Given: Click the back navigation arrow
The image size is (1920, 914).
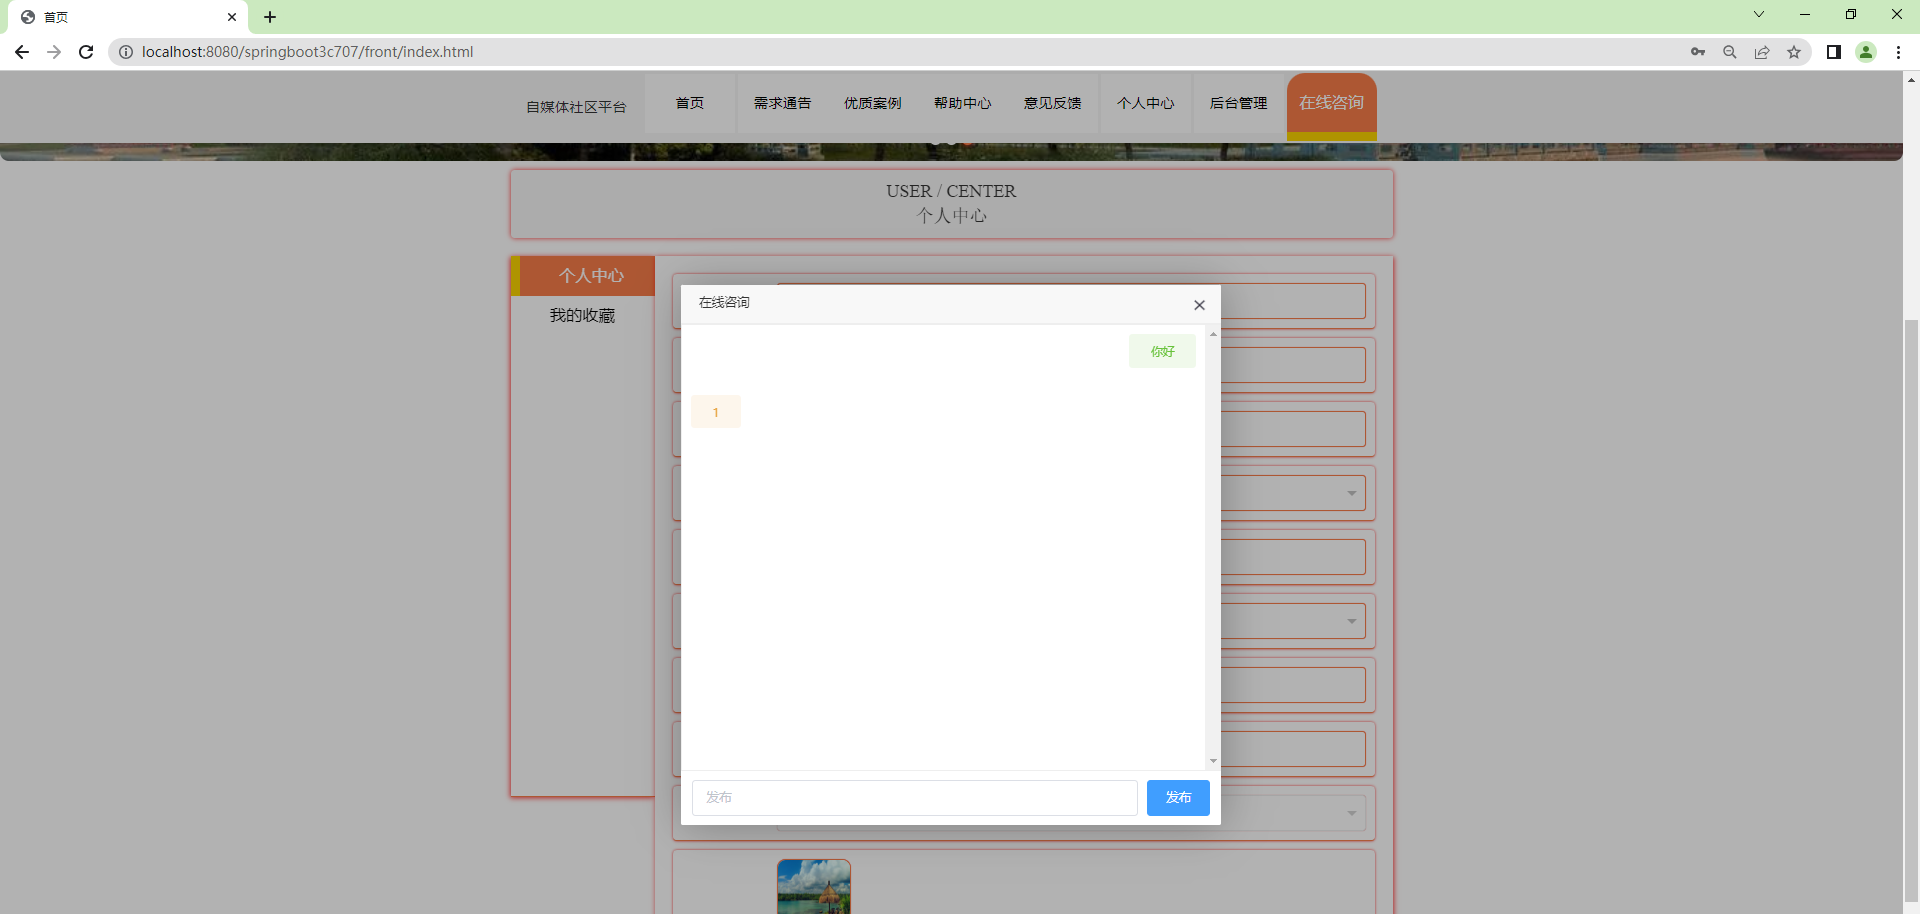Looking at the screenshot, I should pyautogui.click(x=22, y=52).
